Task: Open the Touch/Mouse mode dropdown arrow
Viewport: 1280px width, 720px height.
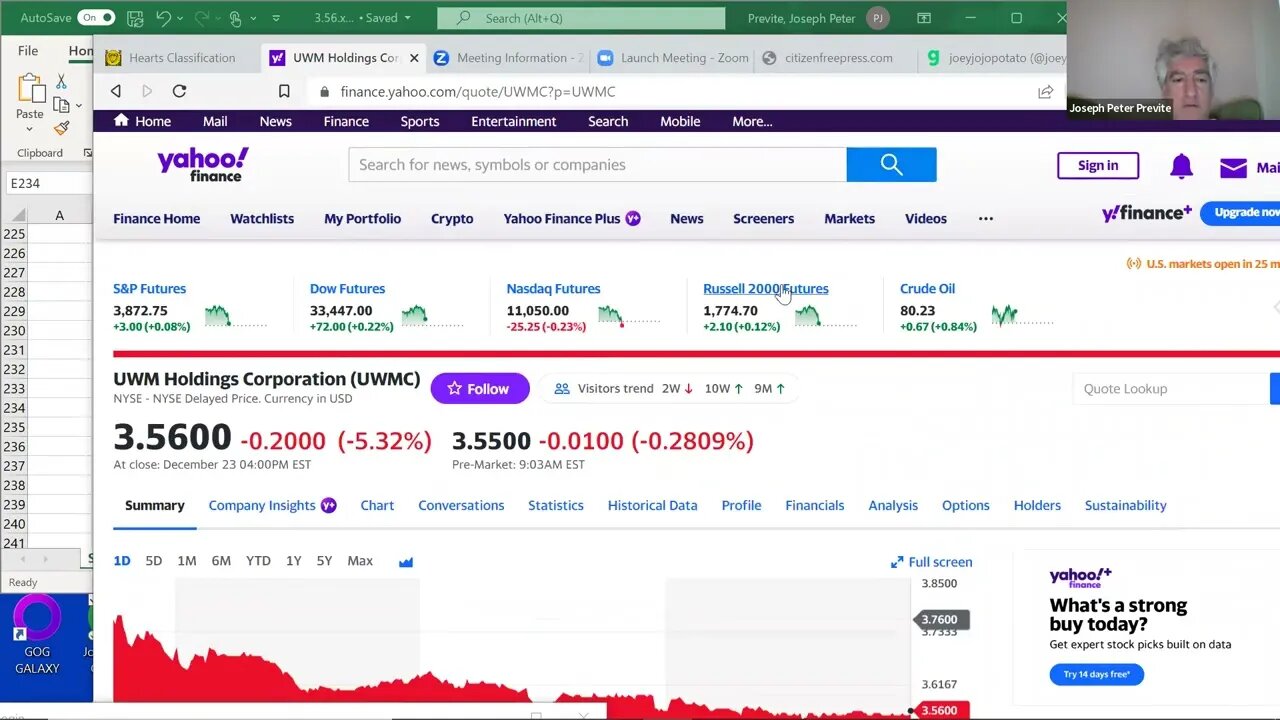Action: pos(251,18)
